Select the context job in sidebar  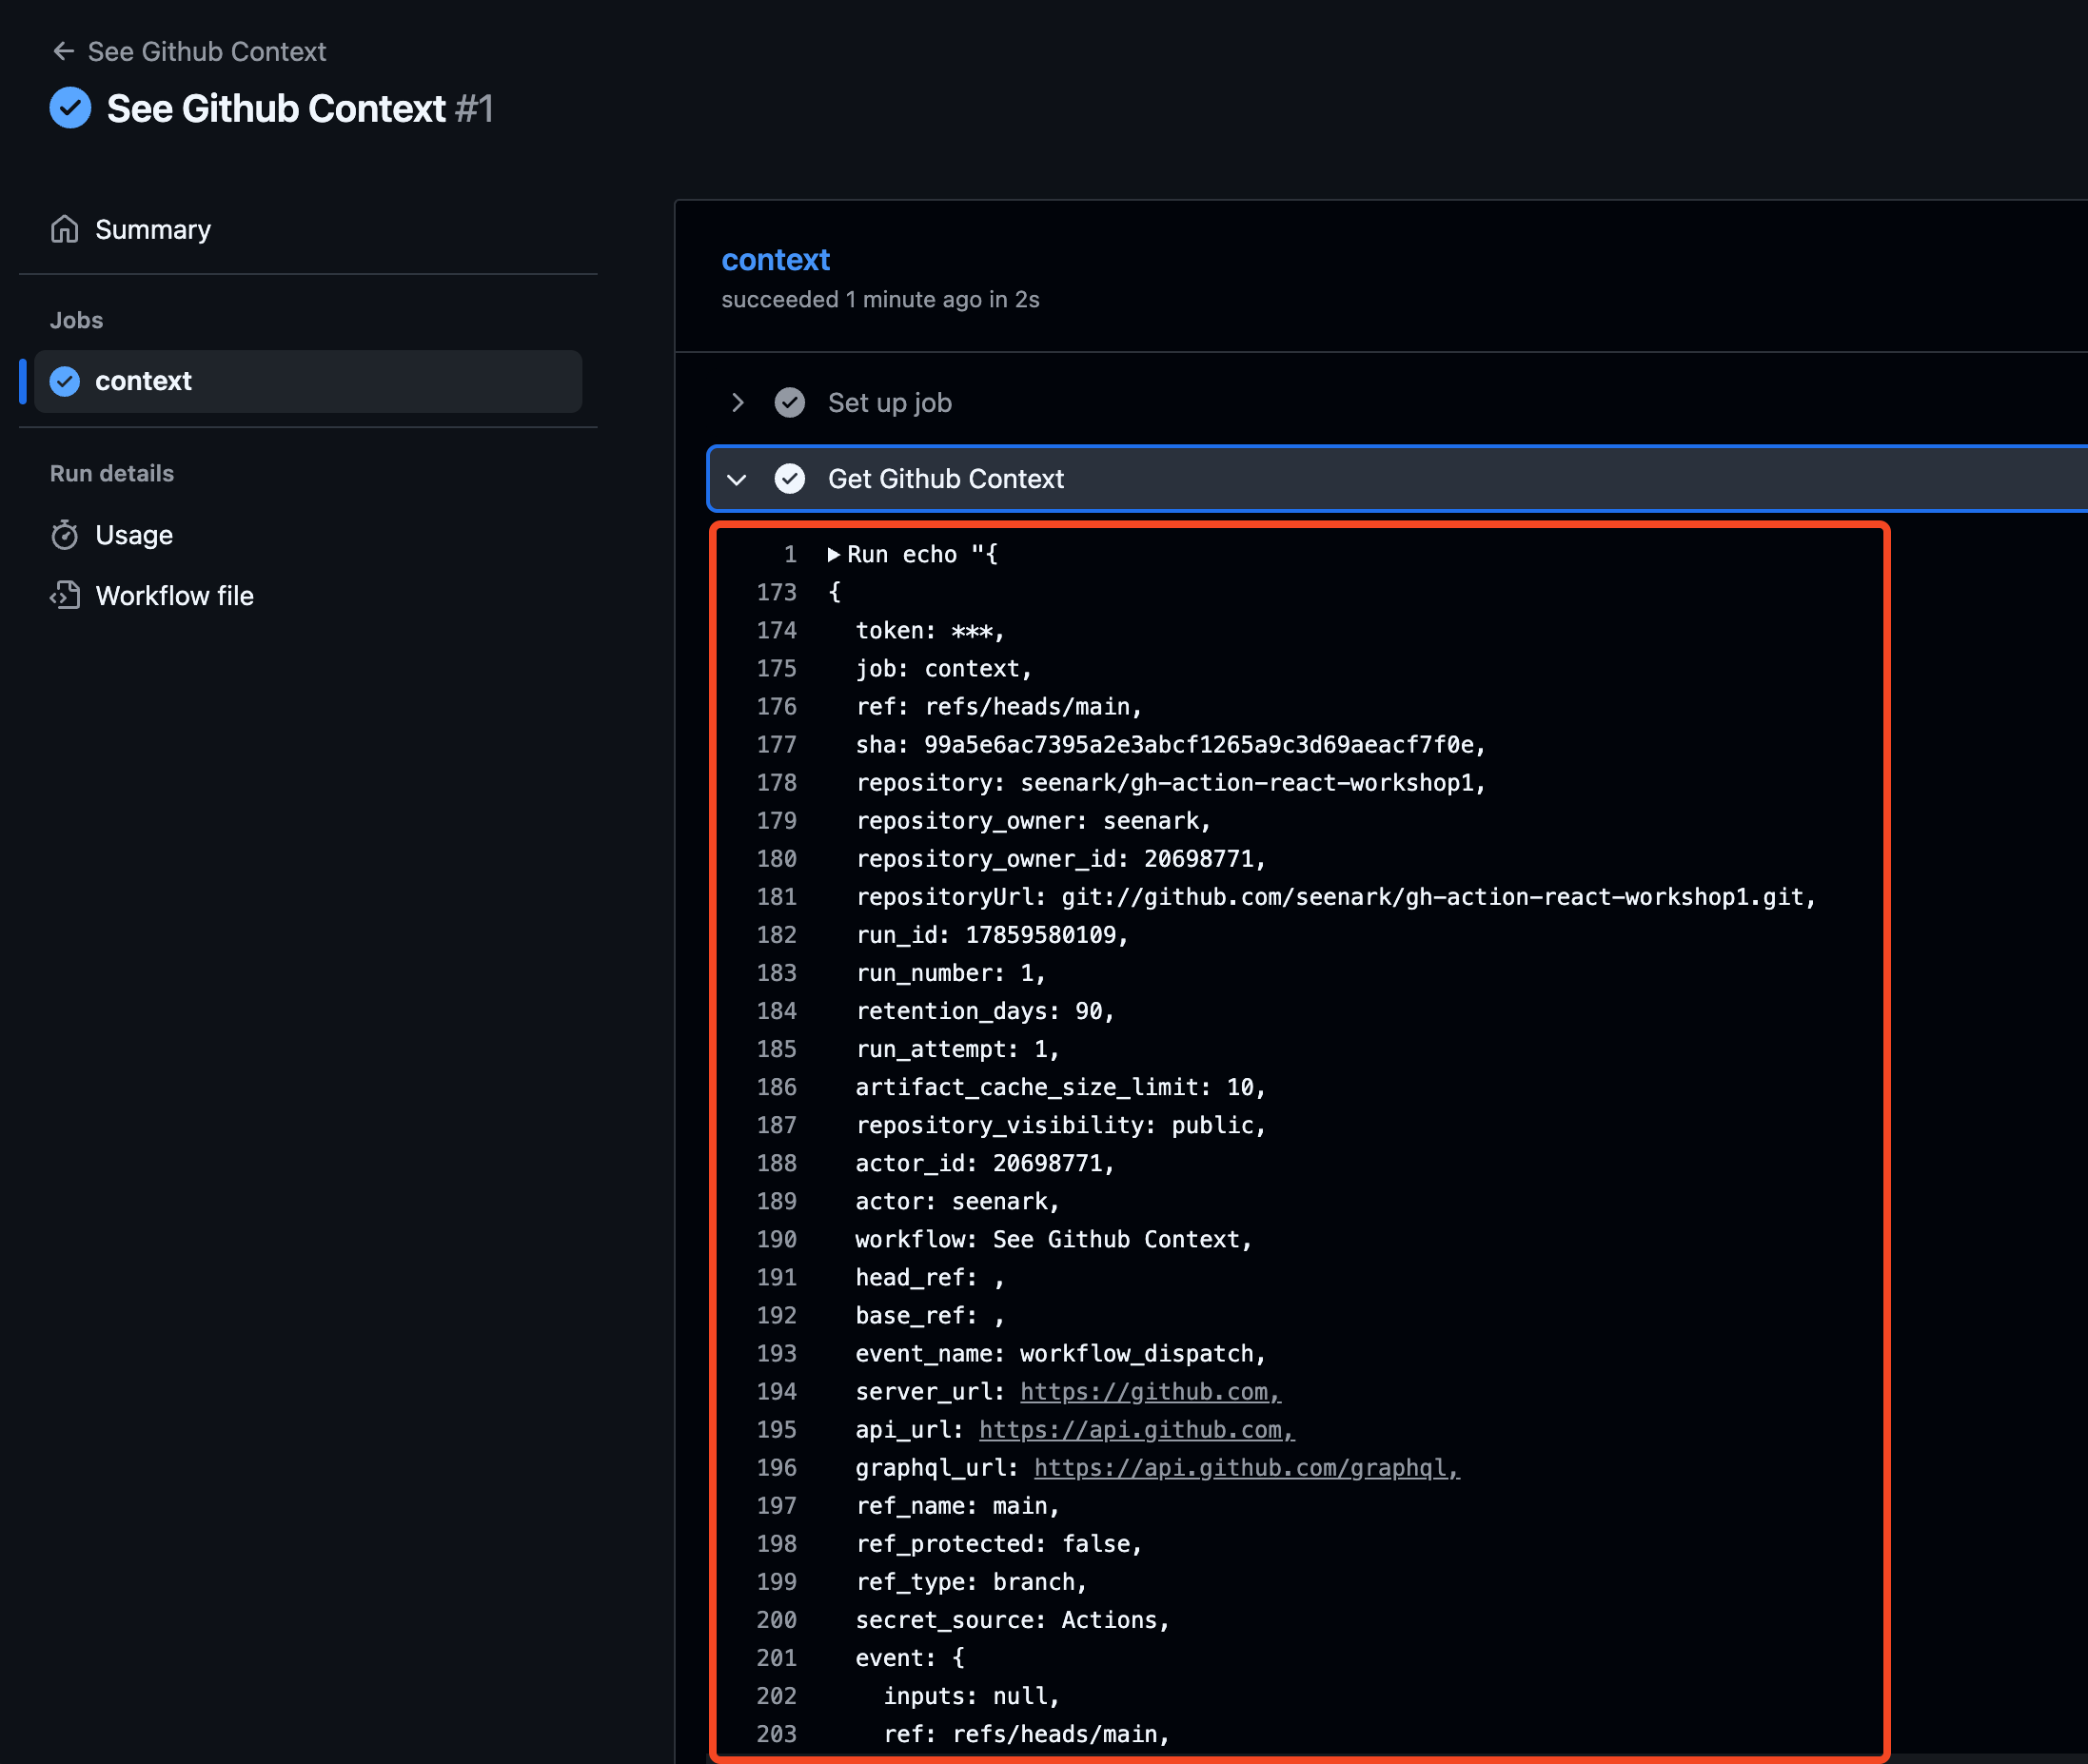(143, 381)
